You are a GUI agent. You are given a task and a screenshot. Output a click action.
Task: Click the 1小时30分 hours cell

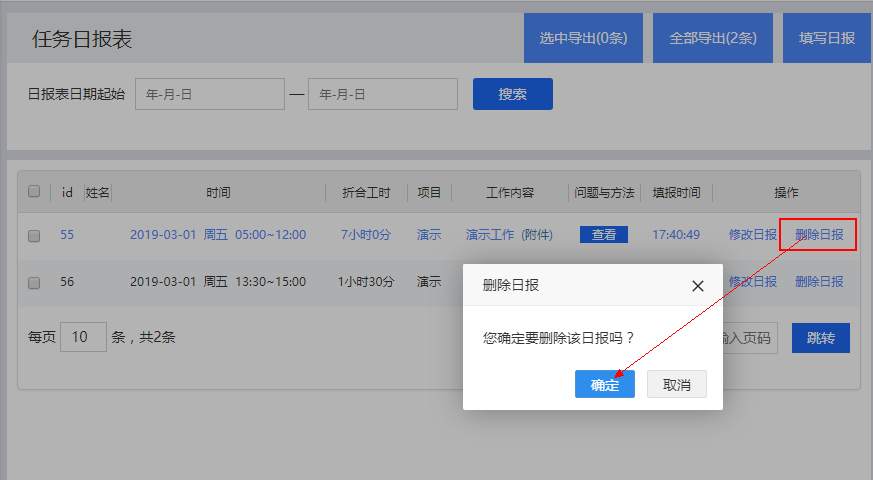pyautogui.click(x=366, y=282)
